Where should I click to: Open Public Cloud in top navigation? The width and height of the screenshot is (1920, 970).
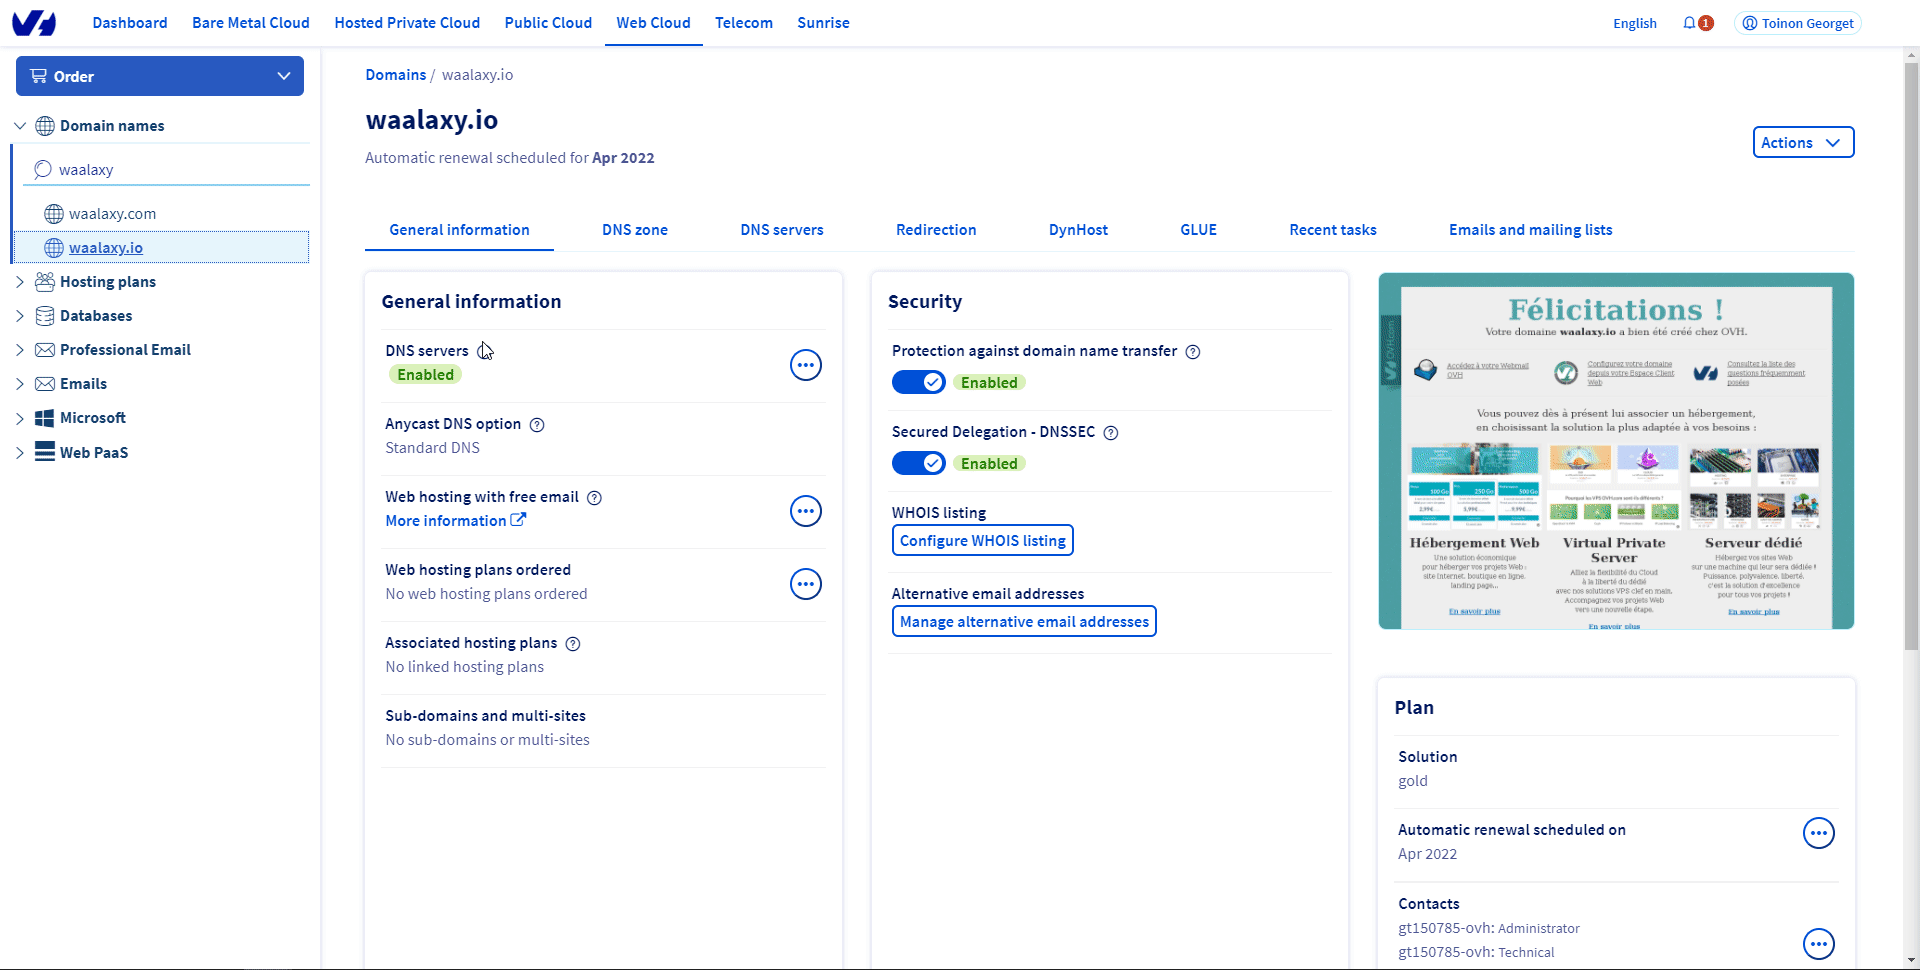click(x=548, y=23)
